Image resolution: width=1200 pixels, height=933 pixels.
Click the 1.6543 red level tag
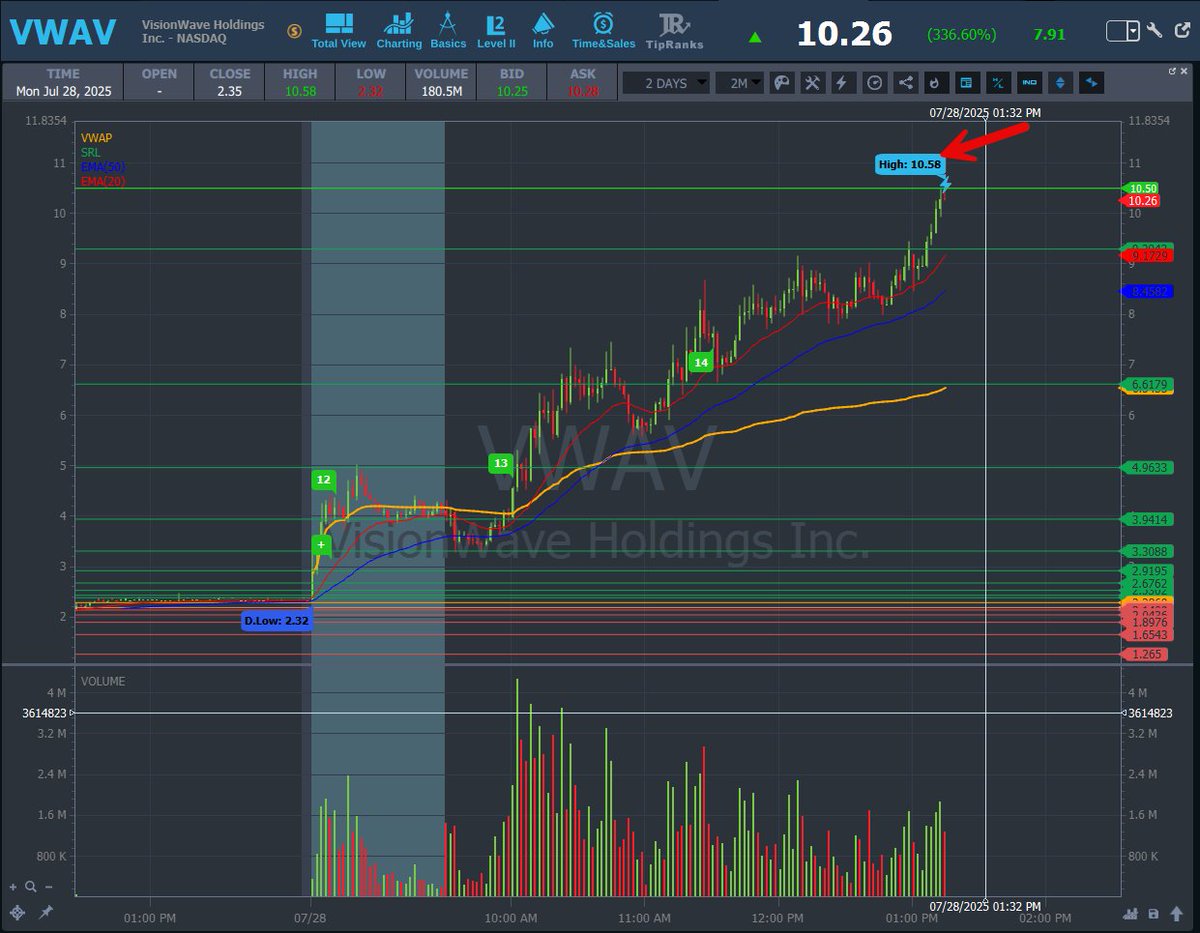click(1147, 635)
